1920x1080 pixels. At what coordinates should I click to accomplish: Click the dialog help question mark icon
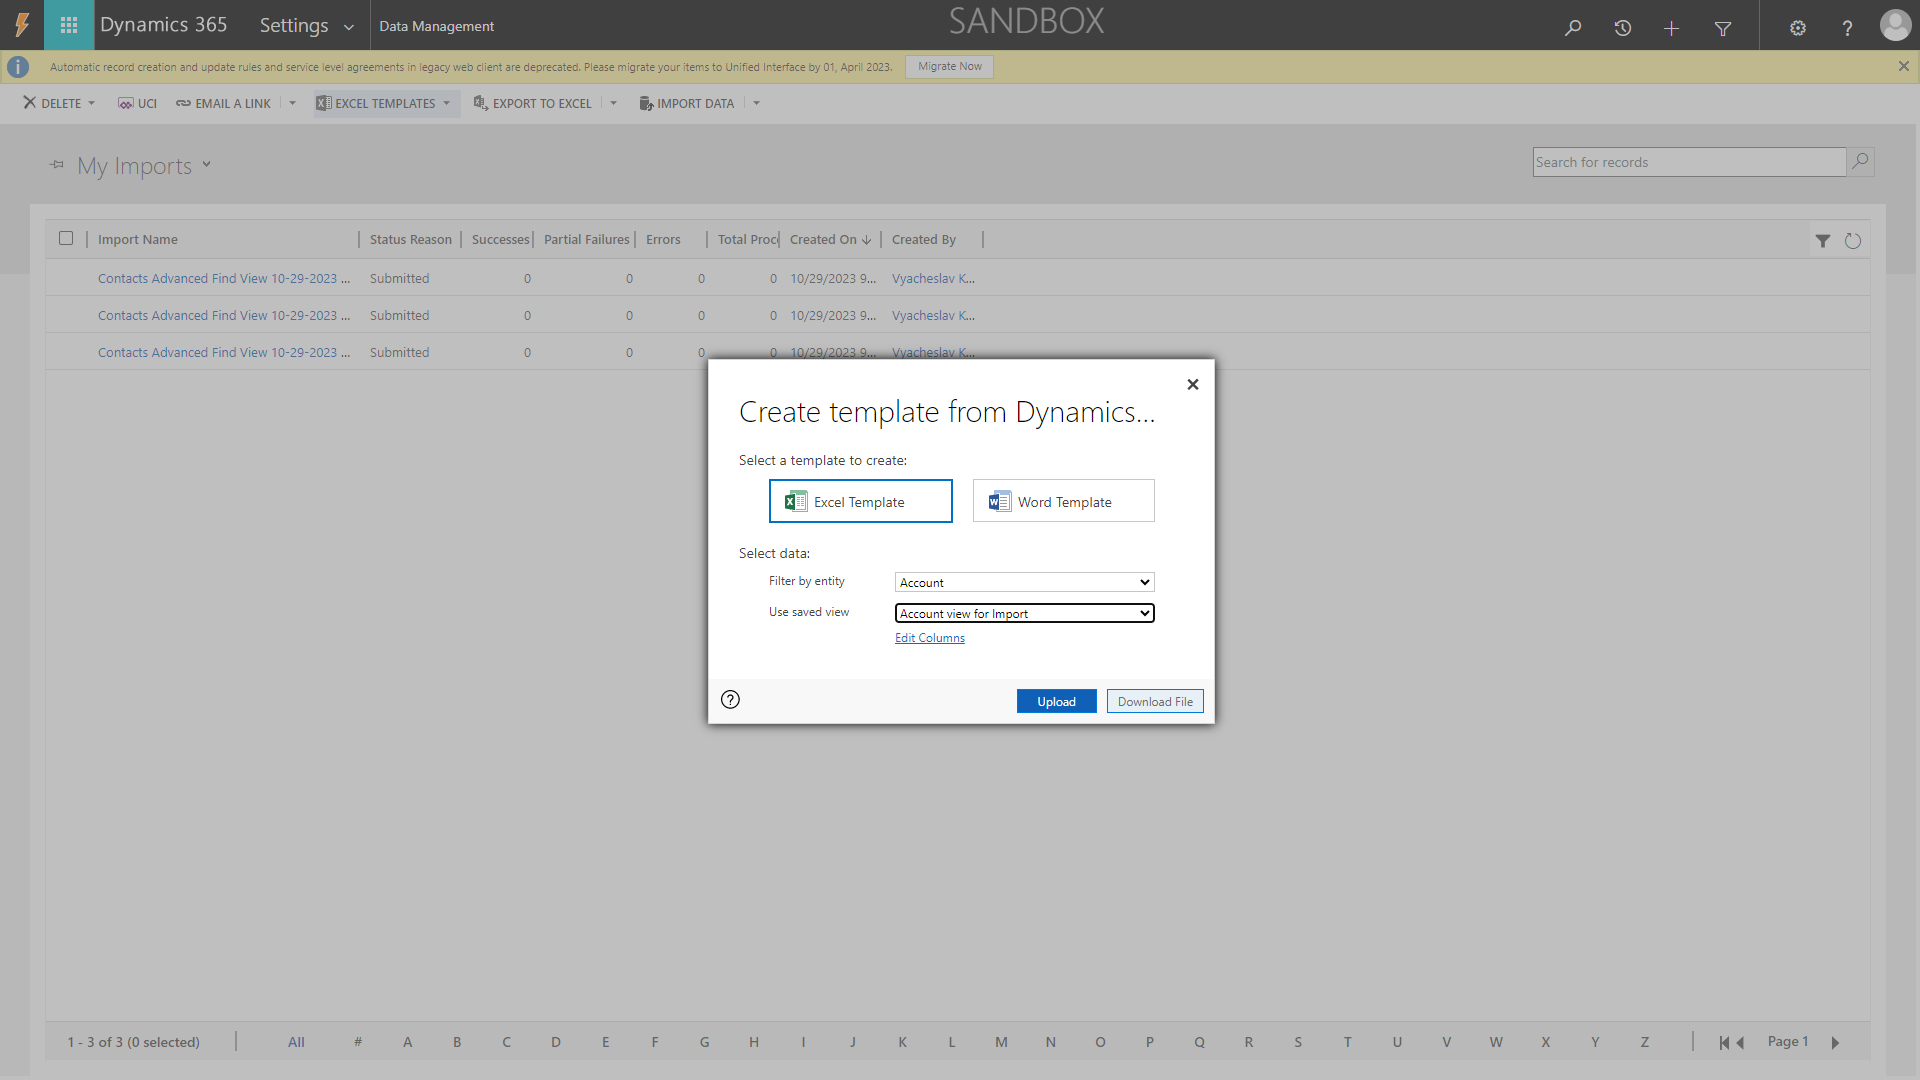click(731, 700)
